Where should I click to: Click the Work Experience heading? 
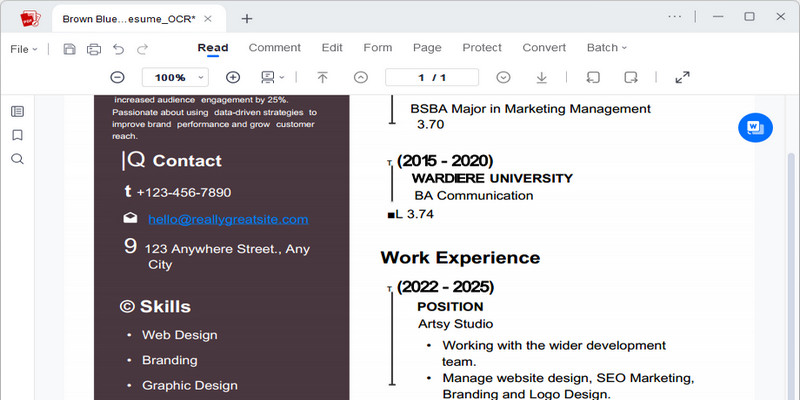tap(460, 258)
